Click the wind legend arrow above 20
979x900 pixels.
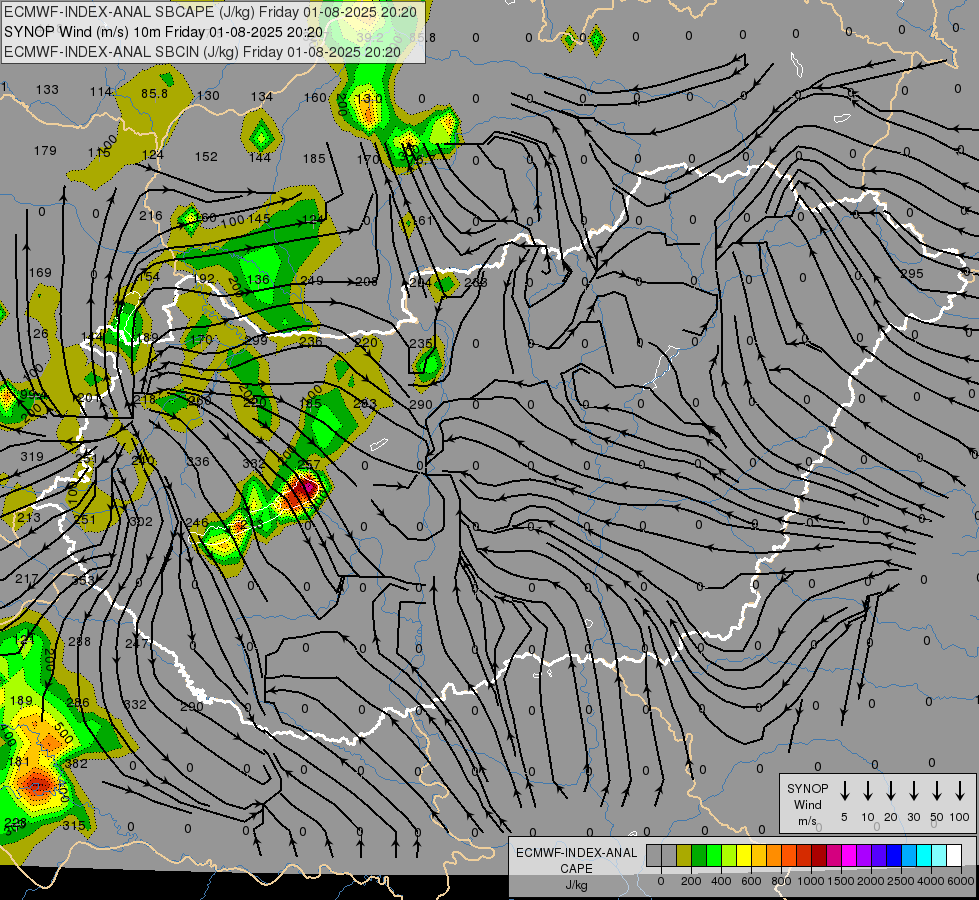click(891, 791)
